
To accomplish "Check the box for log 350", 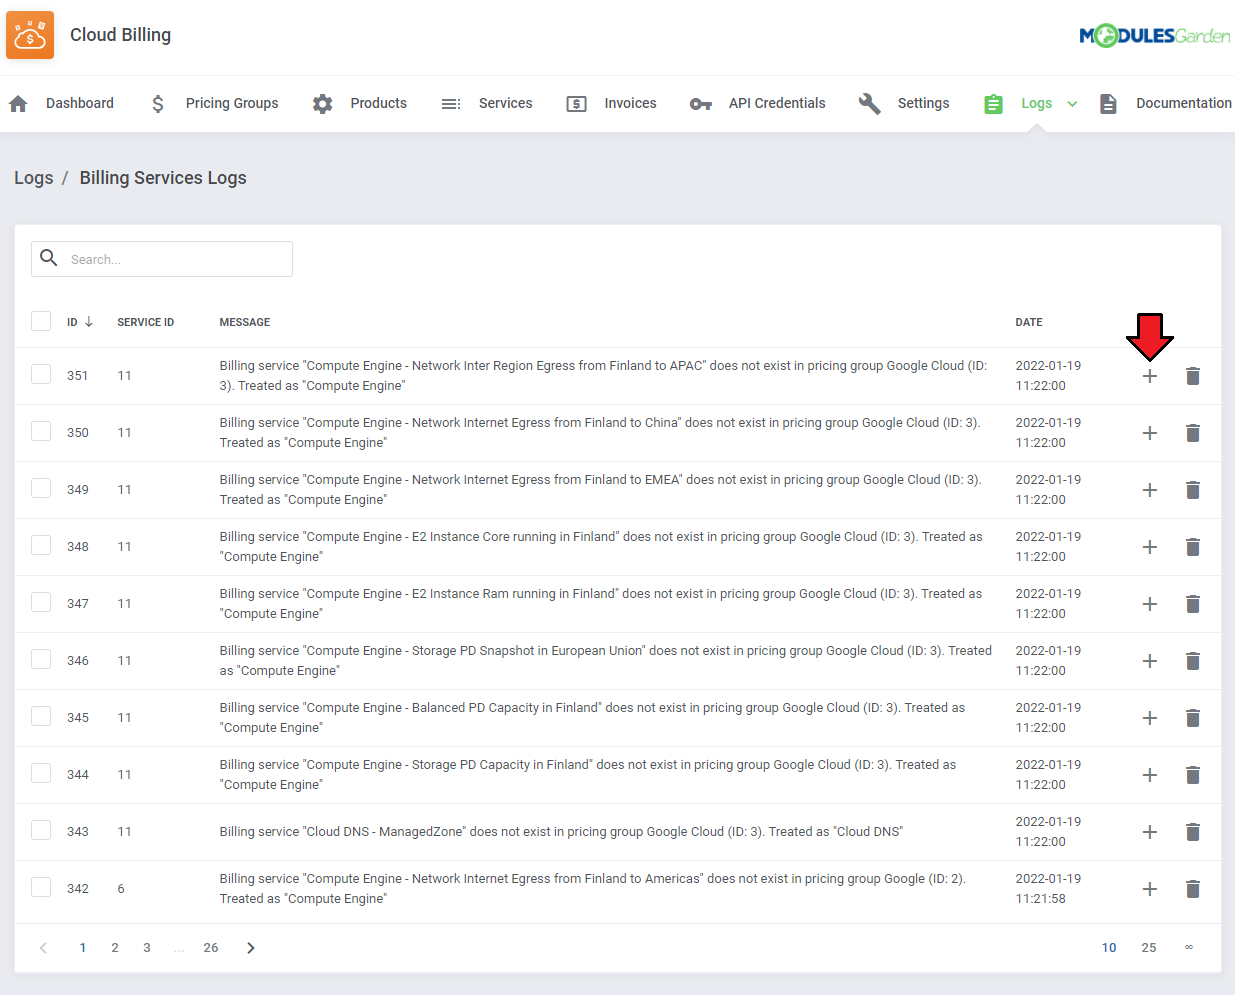I will coord(41,431).
